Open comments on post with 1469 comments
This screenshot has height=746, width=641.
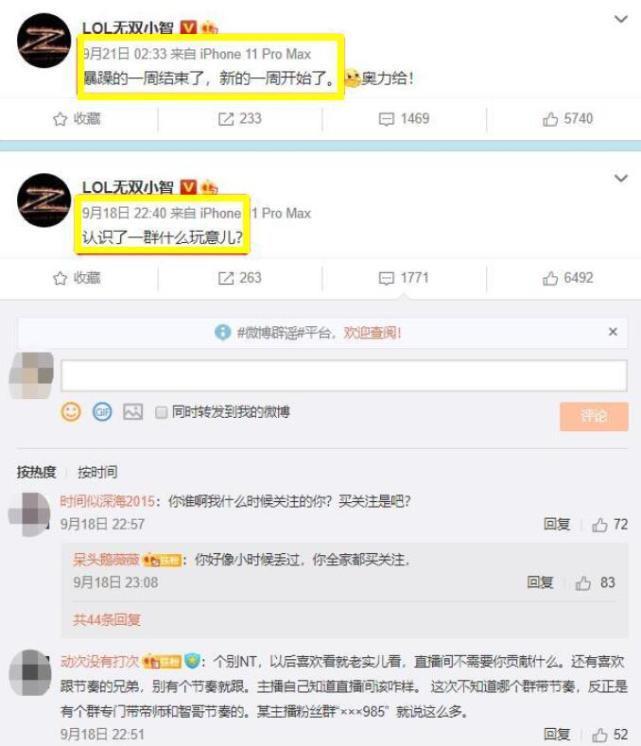(404, 118)
